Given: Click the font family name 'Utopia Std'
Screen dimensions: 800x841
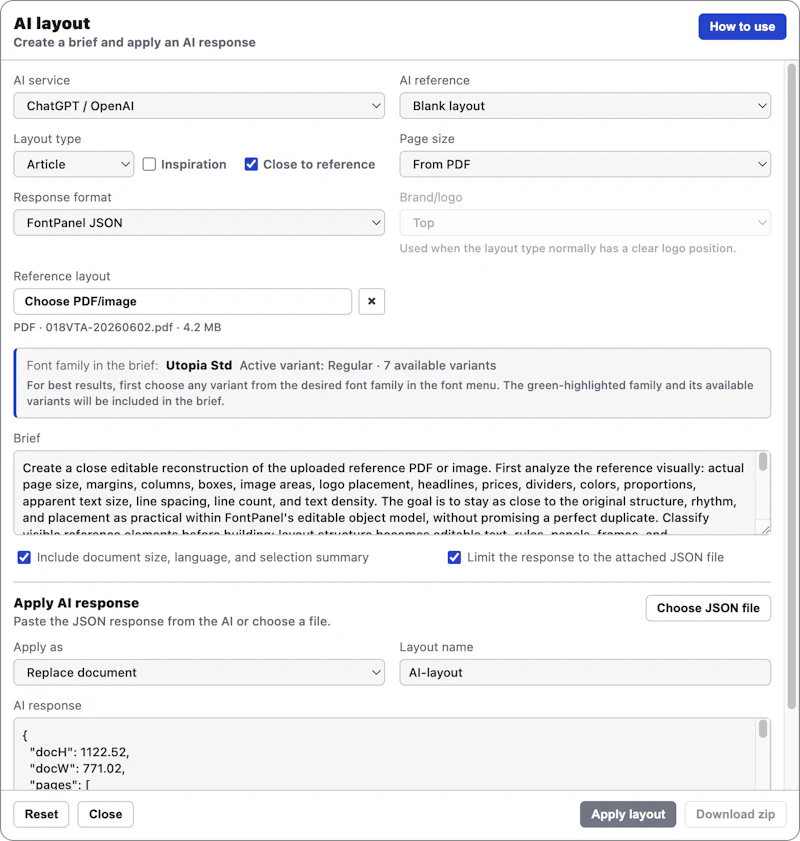Looking at the screenshot, I should (x=199, y=365).
